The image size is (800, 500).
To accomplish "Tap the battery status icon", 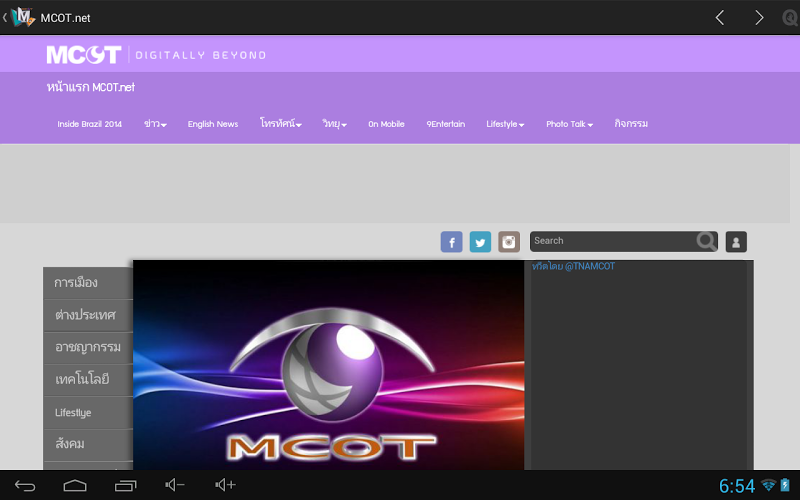I will tap(785, 485).
